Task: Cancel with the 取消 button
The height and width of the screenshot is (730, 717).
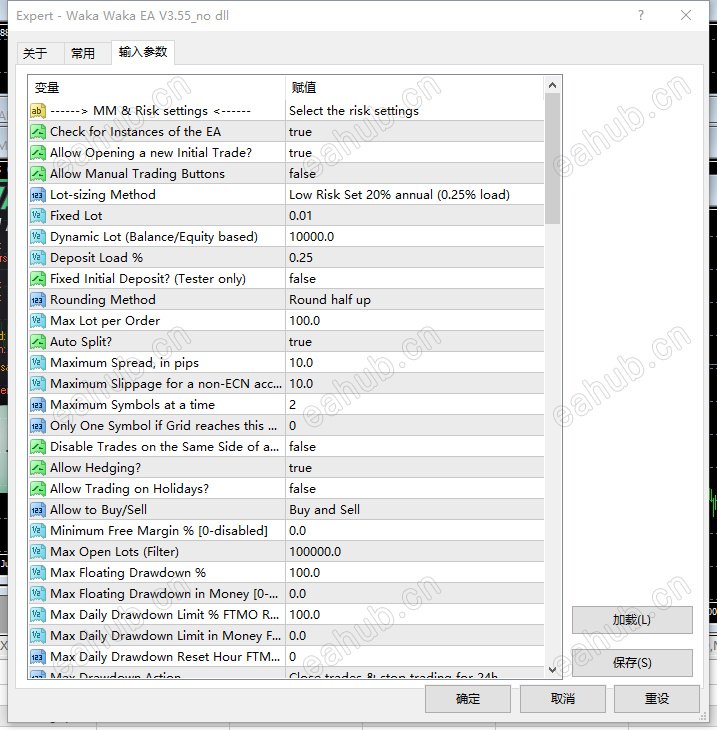Action: coord(562,698)
